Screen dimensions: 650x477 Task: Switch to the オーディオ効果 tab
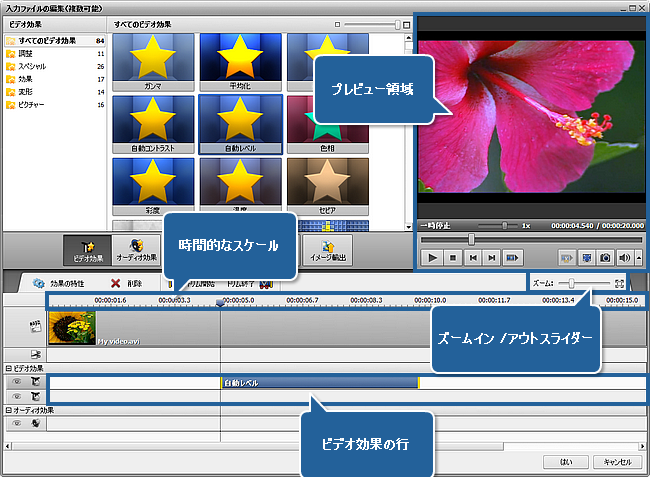pyautogui.click(x=134, y=248)
